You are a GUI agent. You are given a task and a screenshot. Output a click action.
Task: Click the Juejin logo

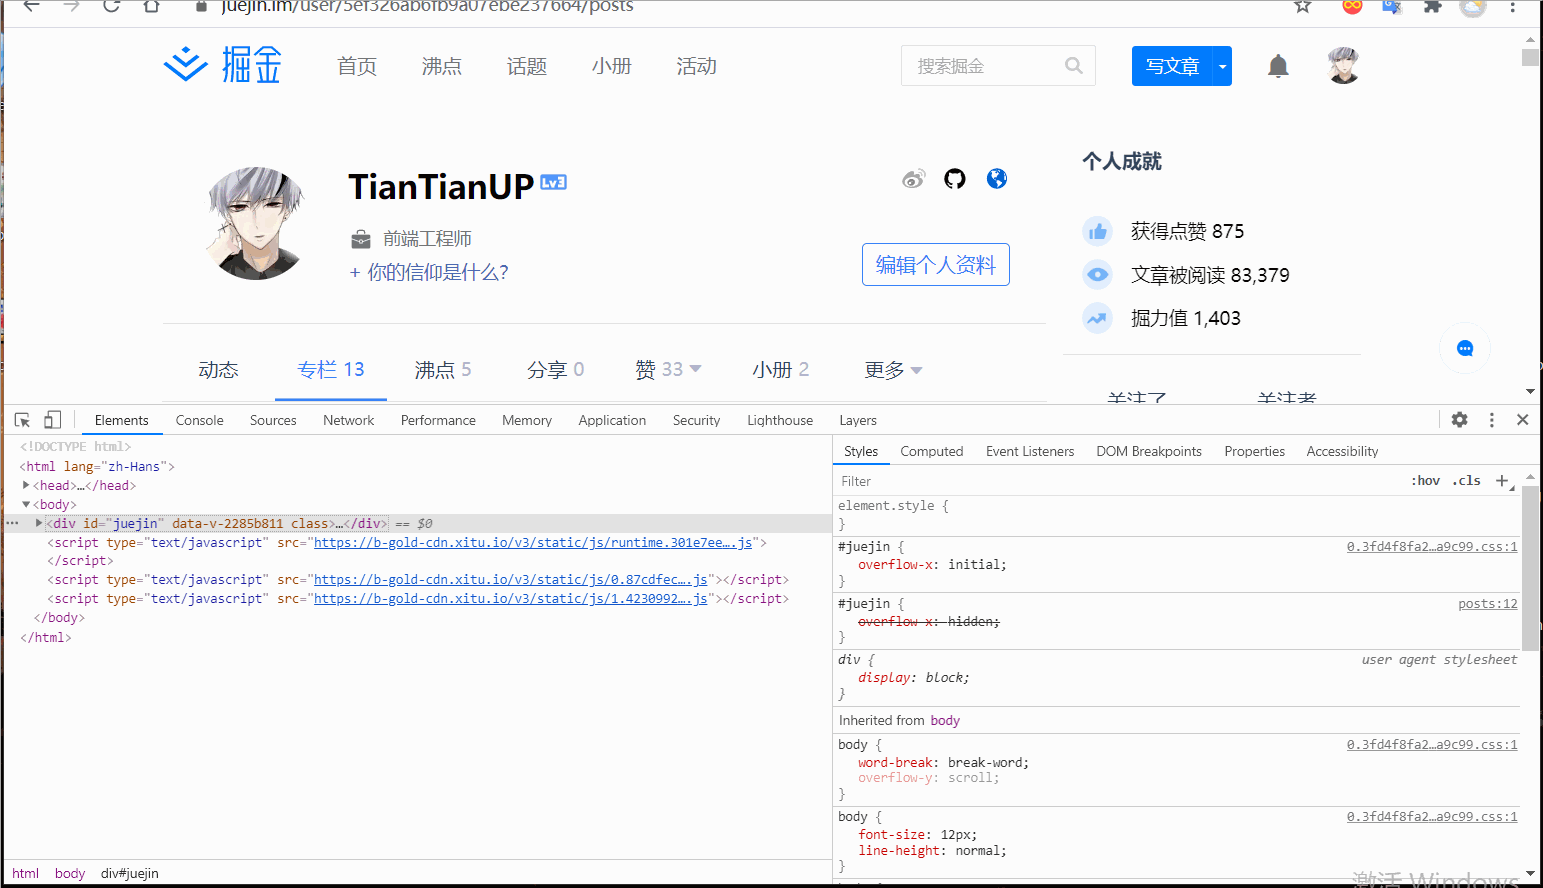222,63
